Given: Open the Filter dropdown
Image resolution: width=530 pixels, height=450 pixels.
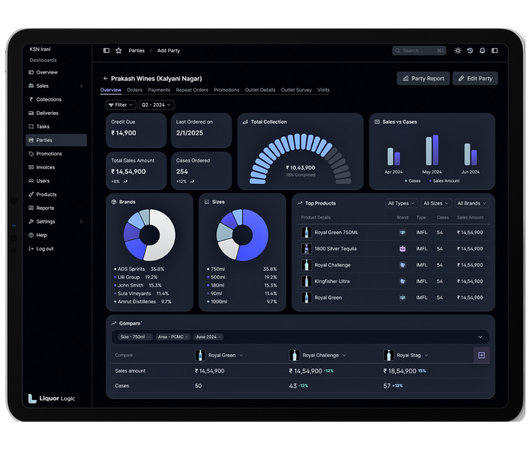Looking at the screenshot, I should [121, 105].
